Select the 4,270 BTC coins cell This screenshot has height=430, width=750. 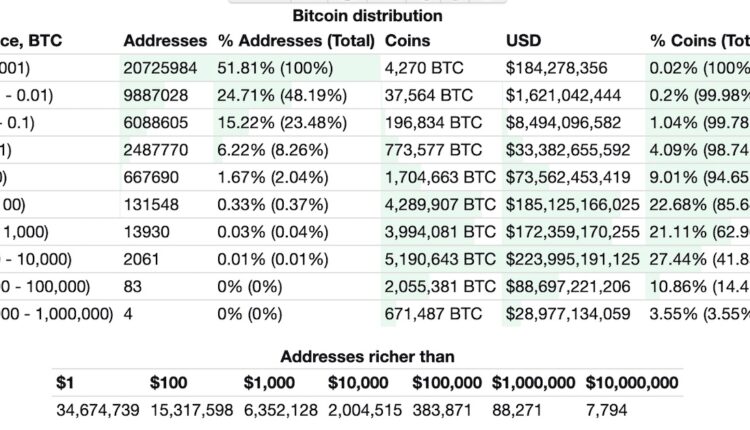coord(418,68)
